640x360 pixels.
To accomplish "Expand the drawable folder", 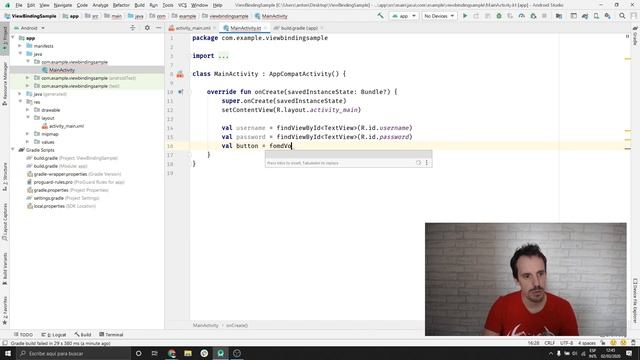I will (28, 110).
